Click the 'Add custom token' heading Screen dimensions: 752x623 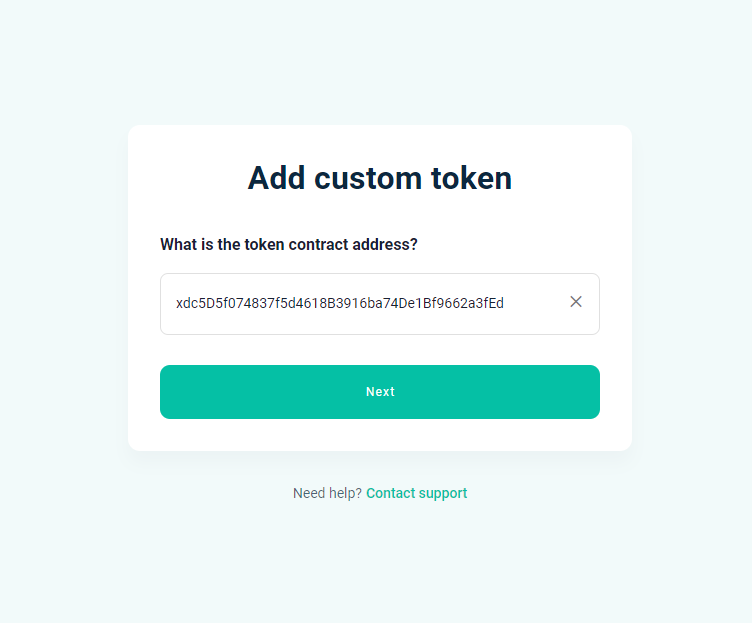pyautogui.click(x=380, y=178)
